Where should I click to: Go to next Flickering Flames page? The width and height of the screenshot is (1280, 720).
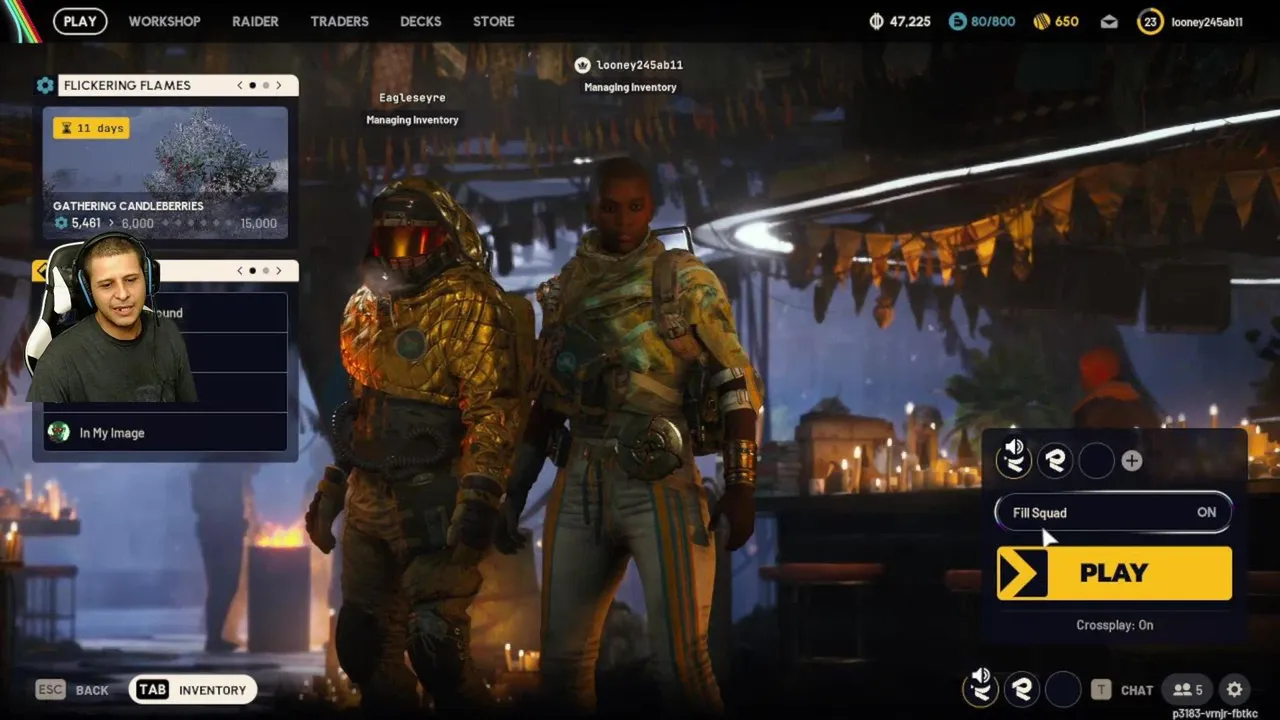(278, 85)
